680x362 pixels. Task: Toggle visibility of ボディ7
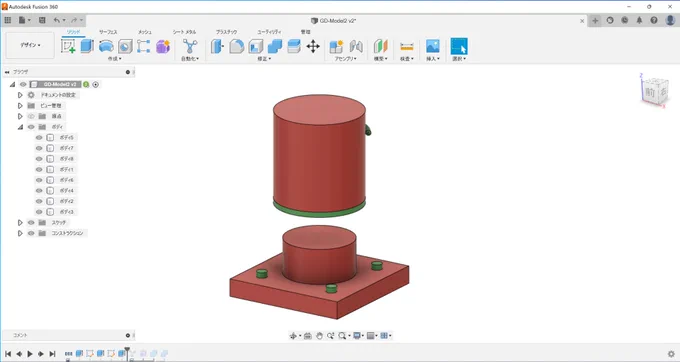click(x=39, y=148)
